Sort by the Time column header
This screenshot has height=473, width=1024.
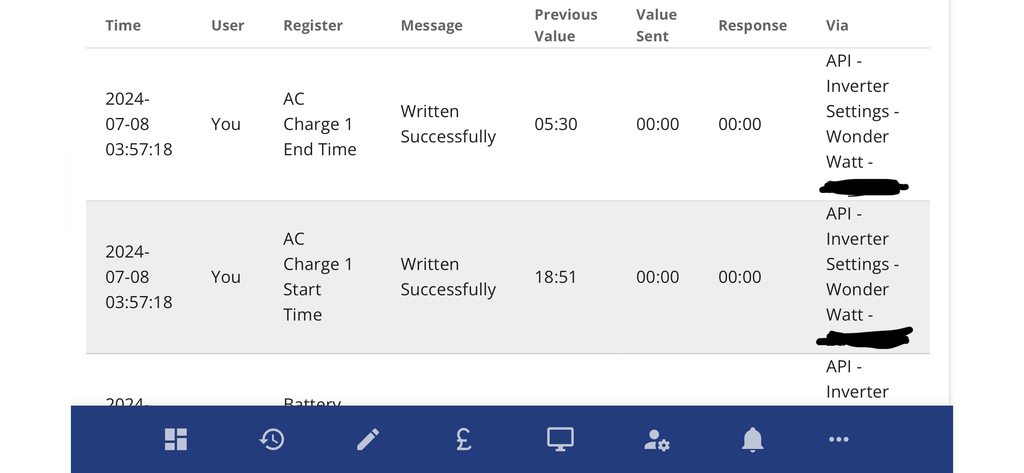(x=123, y=26)
